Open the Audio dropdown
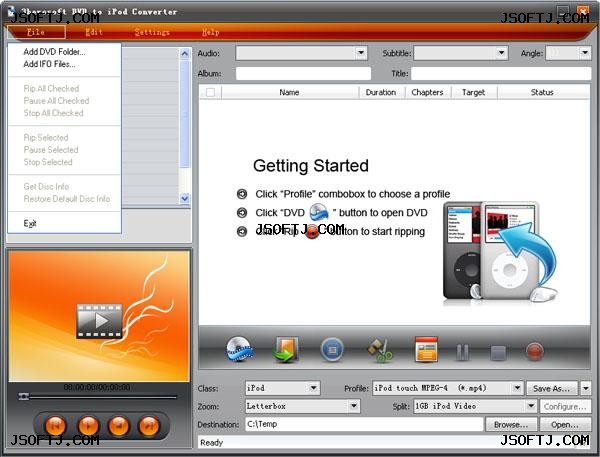This screenshot has height=457, width=600. 360,53
